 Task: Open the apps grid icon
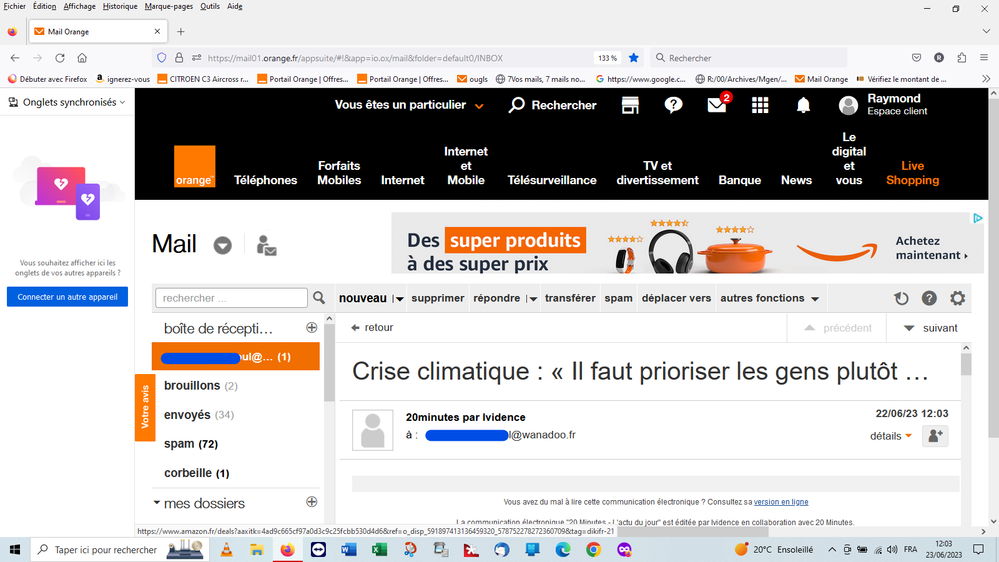(x=759, y=105)
